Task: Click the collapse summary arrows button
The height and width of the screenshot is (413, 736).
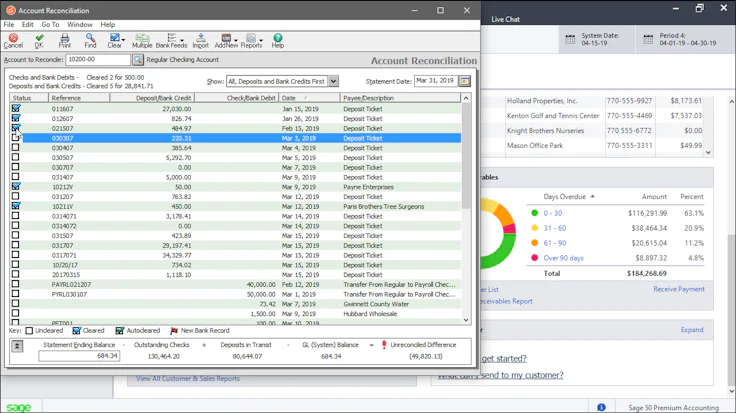Action: [x=17, y=346]
